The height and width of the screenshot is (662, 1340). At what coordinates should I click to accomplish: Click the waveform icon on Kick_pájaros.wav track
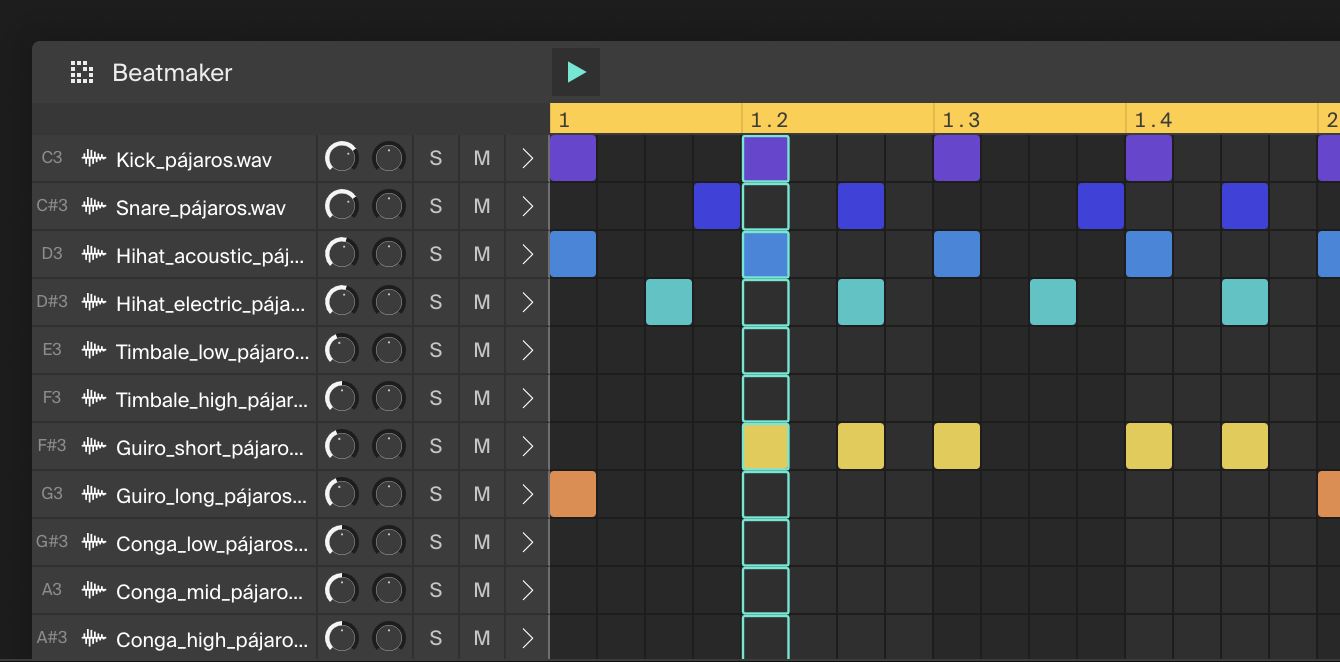(93, 158)
